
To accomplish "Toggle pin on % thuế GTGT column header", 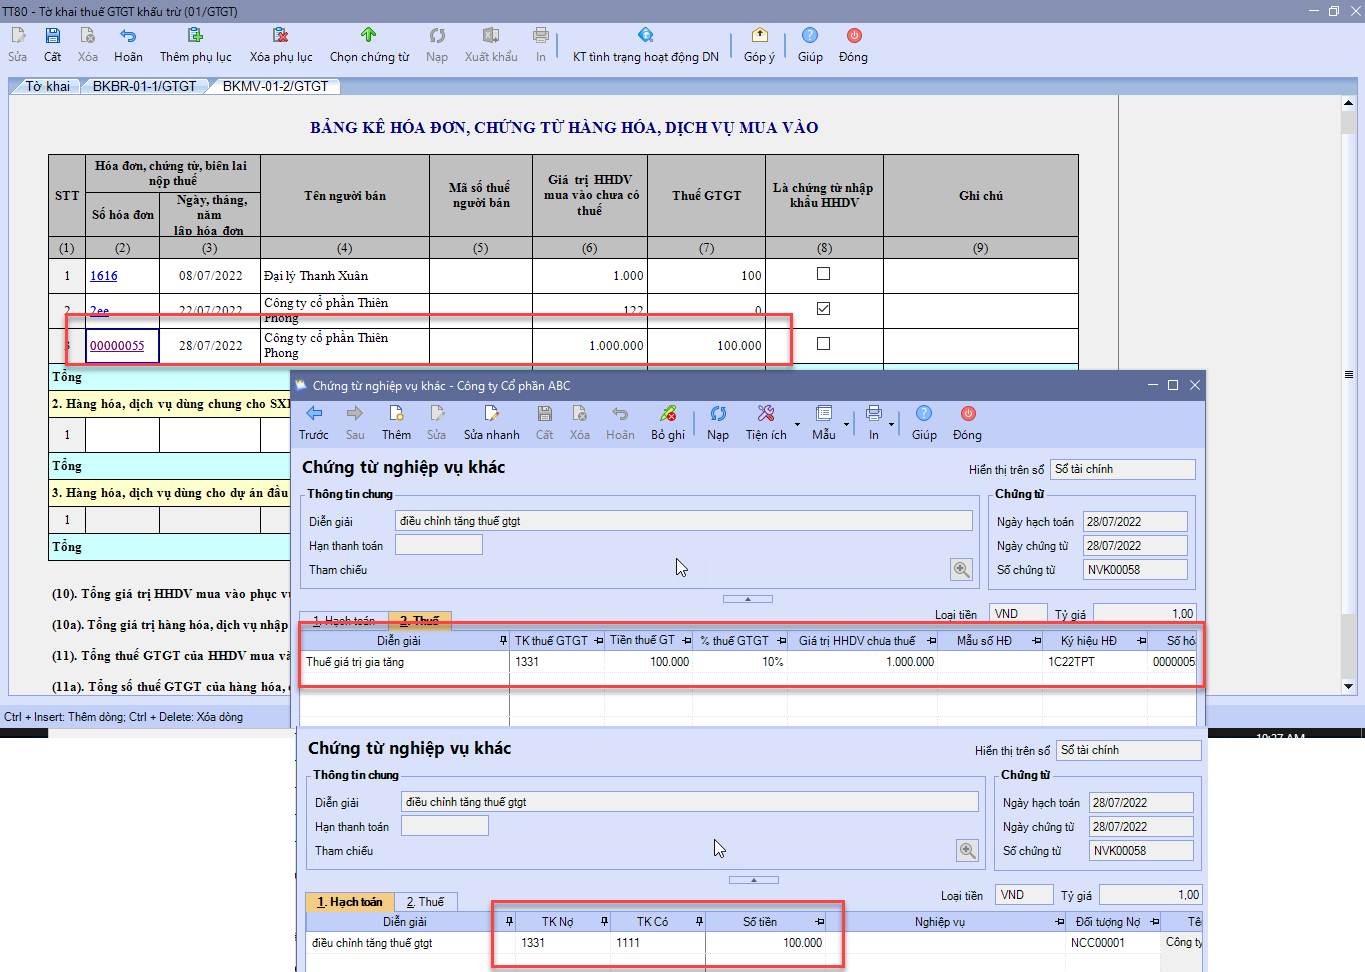I will pyautogui.click(x=781, y=641).
